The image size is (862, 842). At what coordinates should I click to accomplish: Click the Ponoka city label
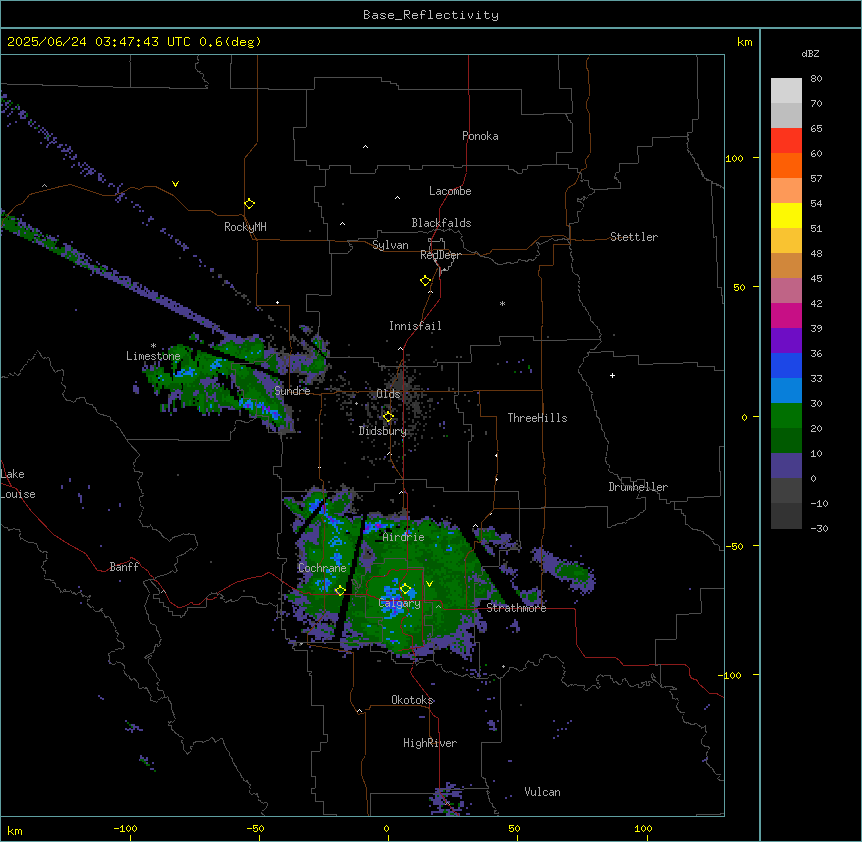pos(480,136)
